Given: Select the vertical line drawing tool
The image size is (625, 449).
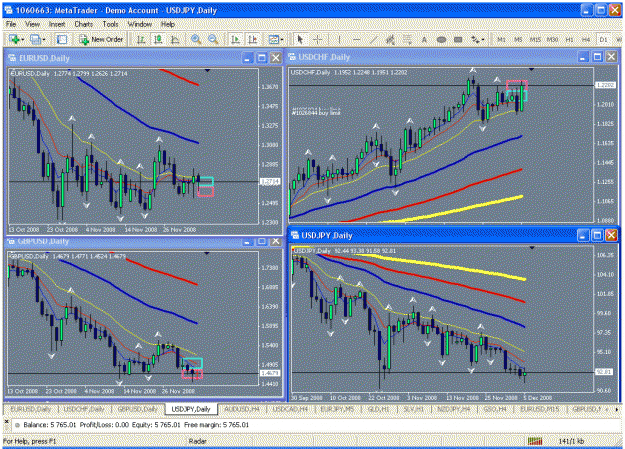Looking at the screenshot, I should pos(339,39).
